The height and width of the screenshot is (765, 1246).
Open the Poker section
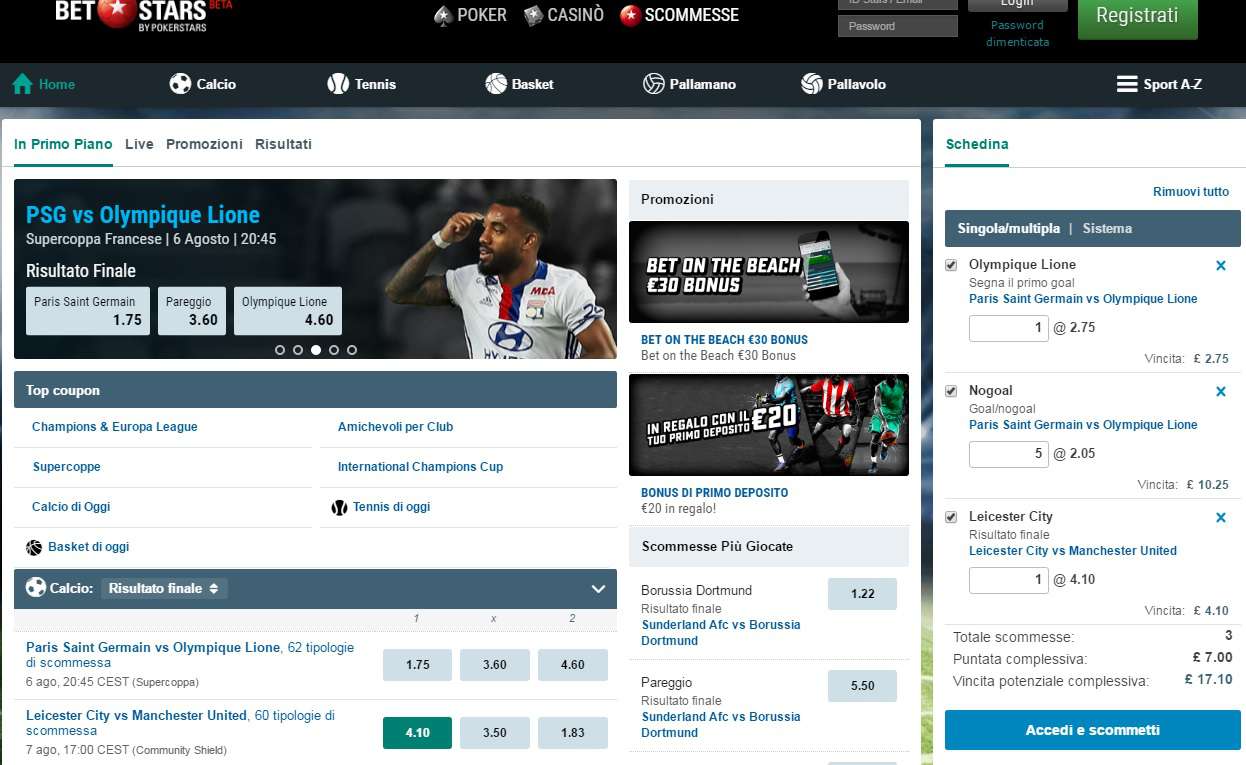click(470, 15)
